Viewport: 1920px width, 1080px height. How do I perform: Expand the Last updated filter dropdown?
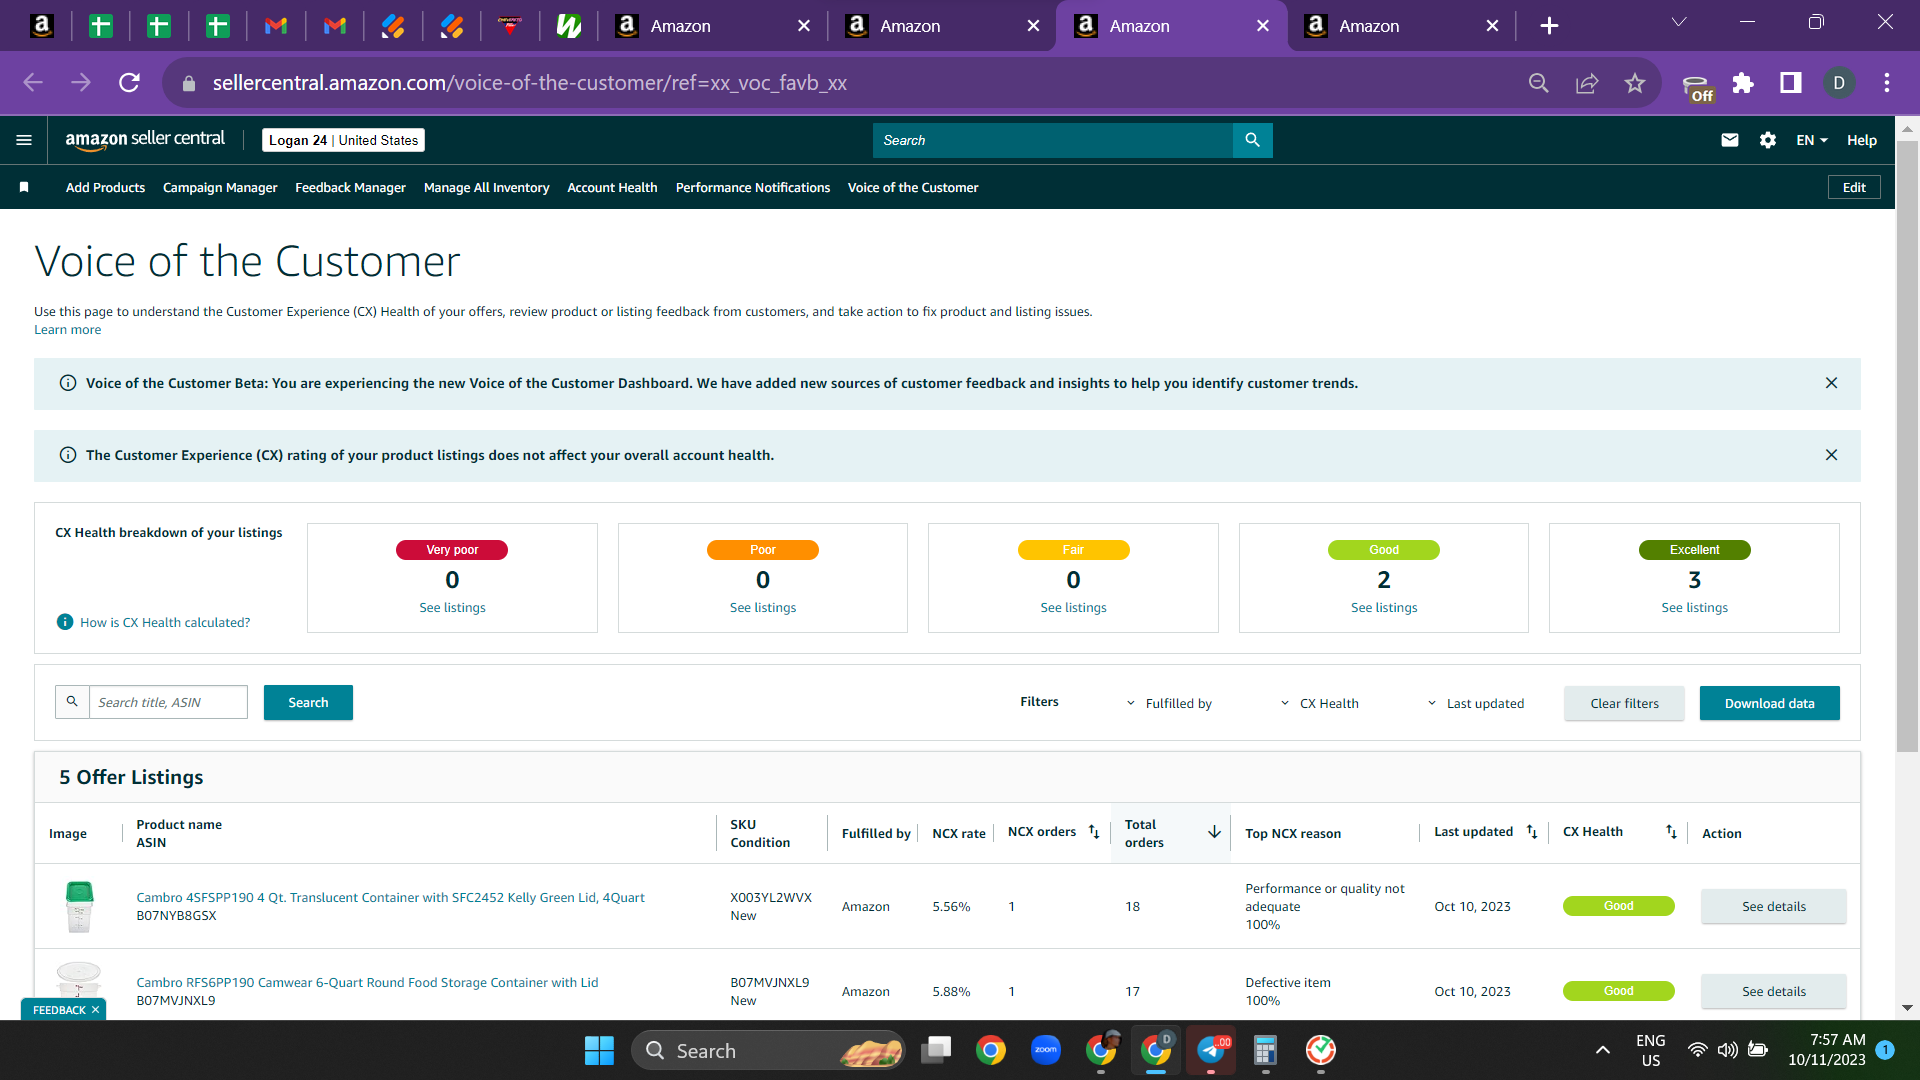[x=1475, y=703]
